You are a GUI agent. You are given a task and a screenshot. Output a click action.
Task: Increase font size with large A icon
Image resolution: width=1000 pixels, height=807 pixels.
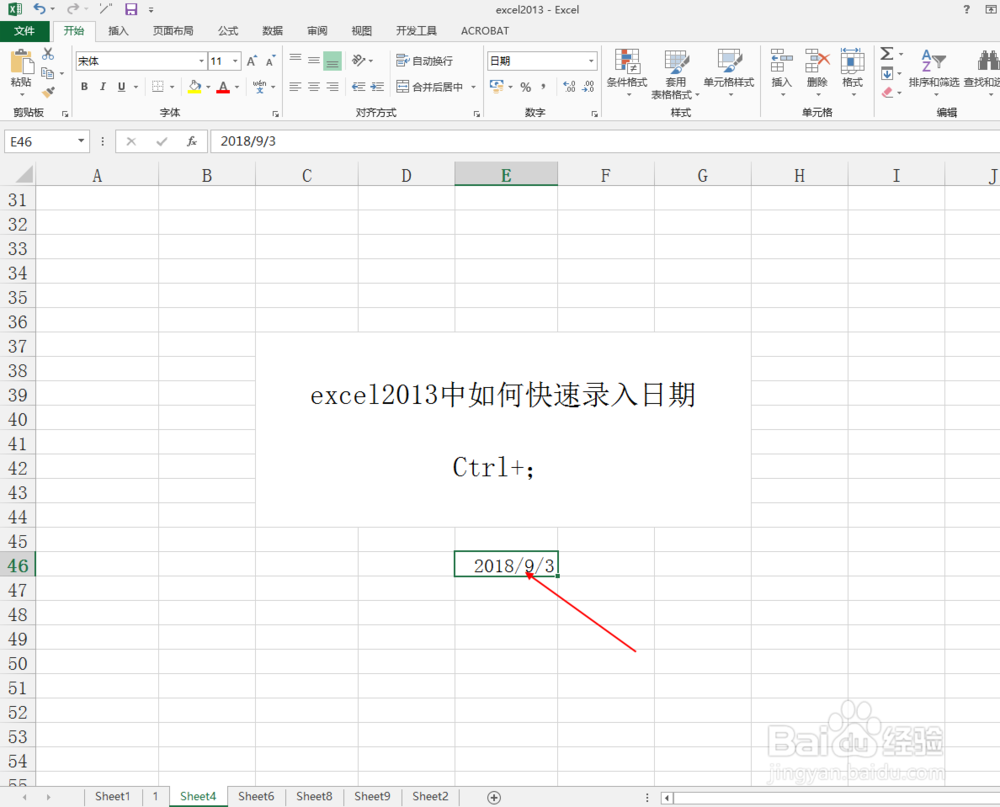click(x=252, y=61)
